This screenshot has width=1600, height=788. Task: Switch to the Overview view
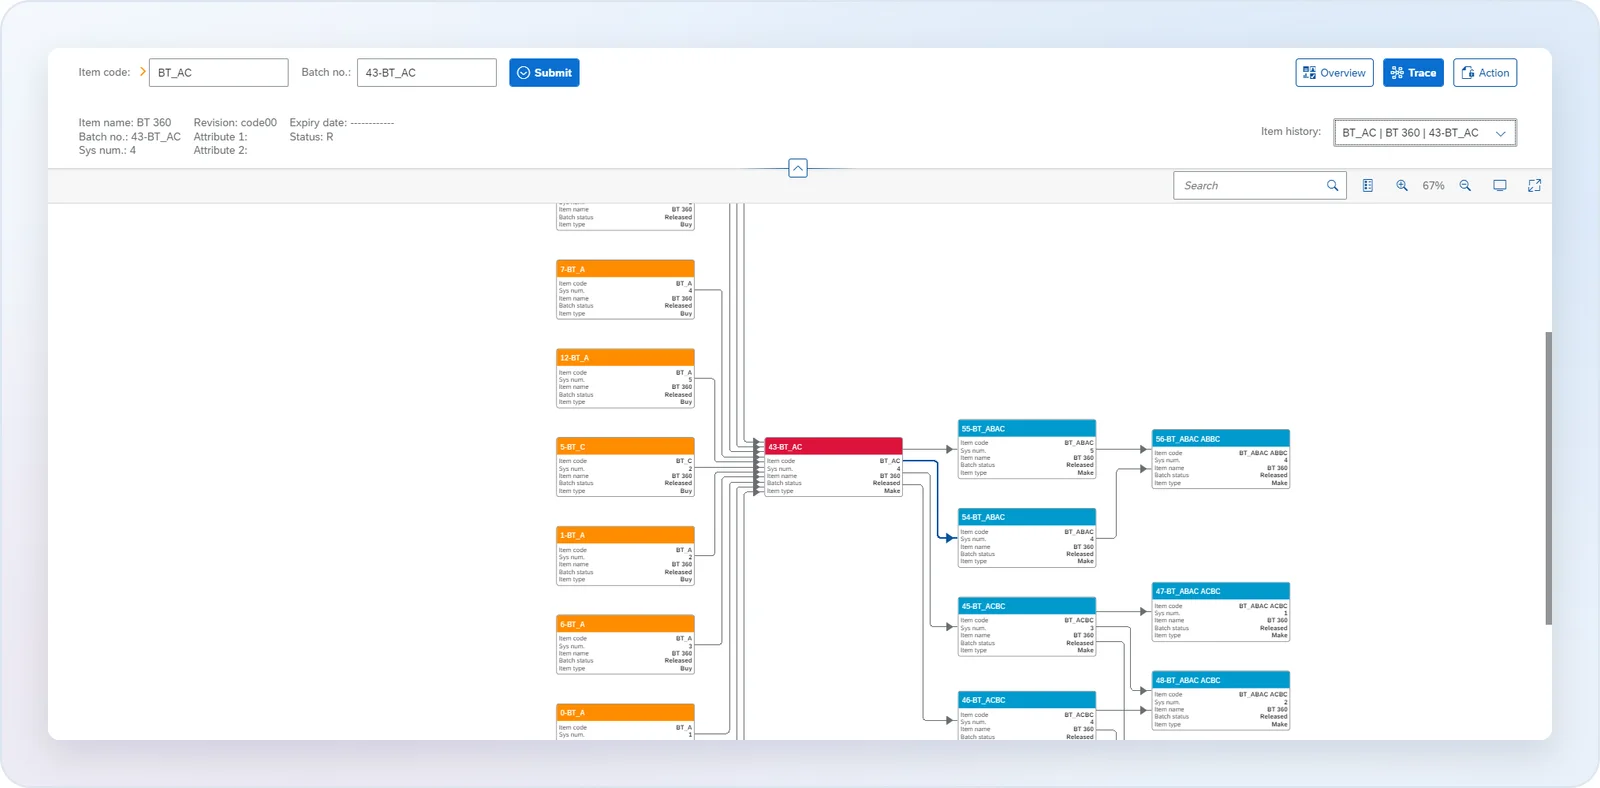pyautogui.click(x=1334, y=73)
